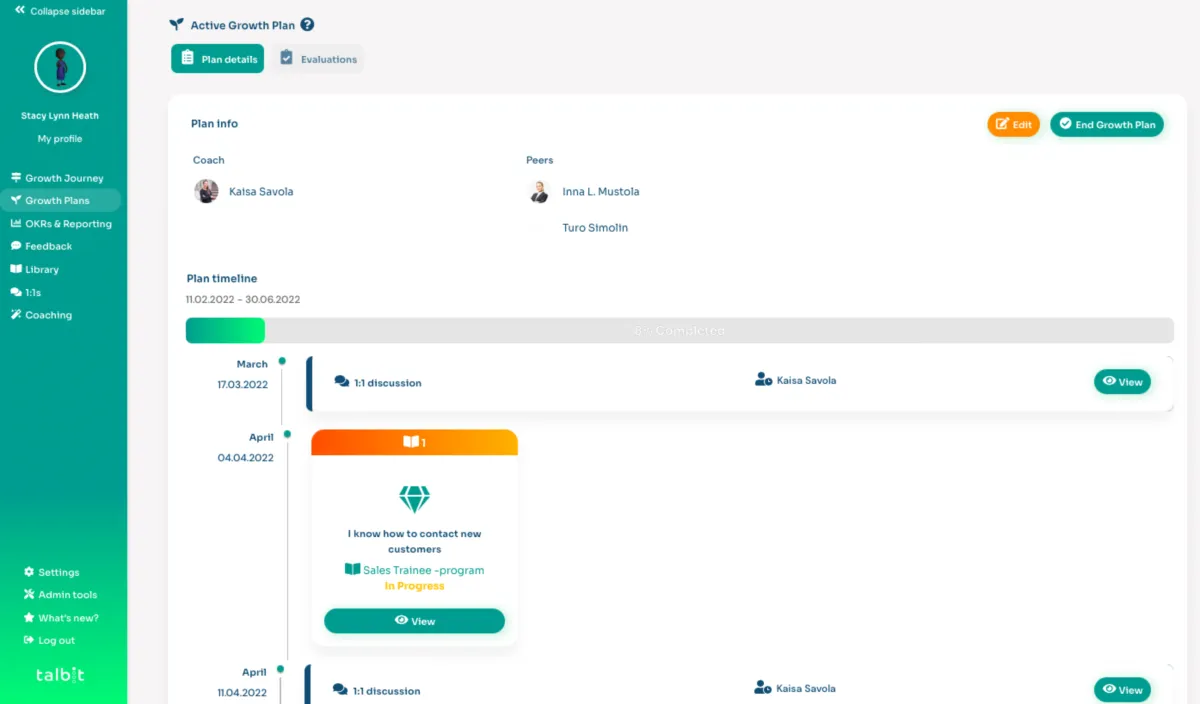This screenshot has width=1200, height=704.
Task: Click End Growth Plan
Action: point(1107,124)
